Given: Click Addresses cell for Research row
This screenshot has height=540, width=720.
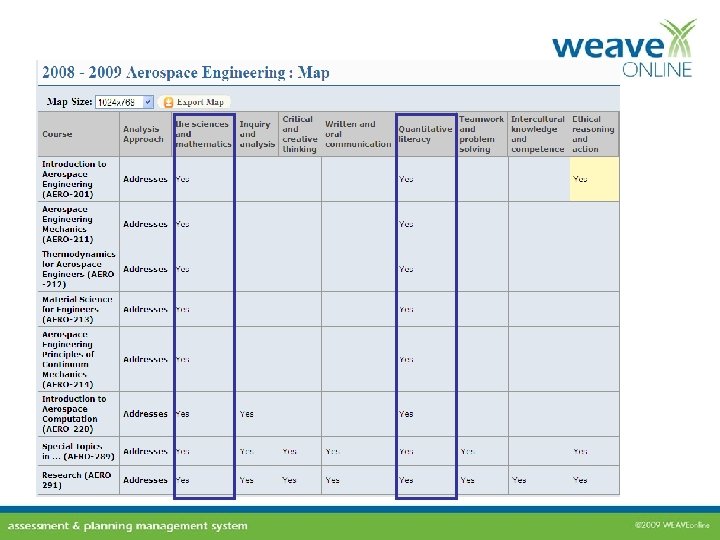Looking at the screenshot, I should pos(145,480).
